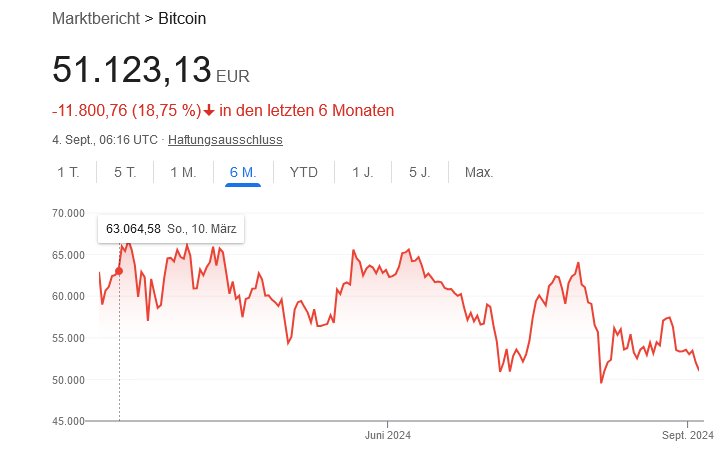Click the Juni 2024 axis label
Viewport: 724px width, 453px height.
(x=388, y=435)
